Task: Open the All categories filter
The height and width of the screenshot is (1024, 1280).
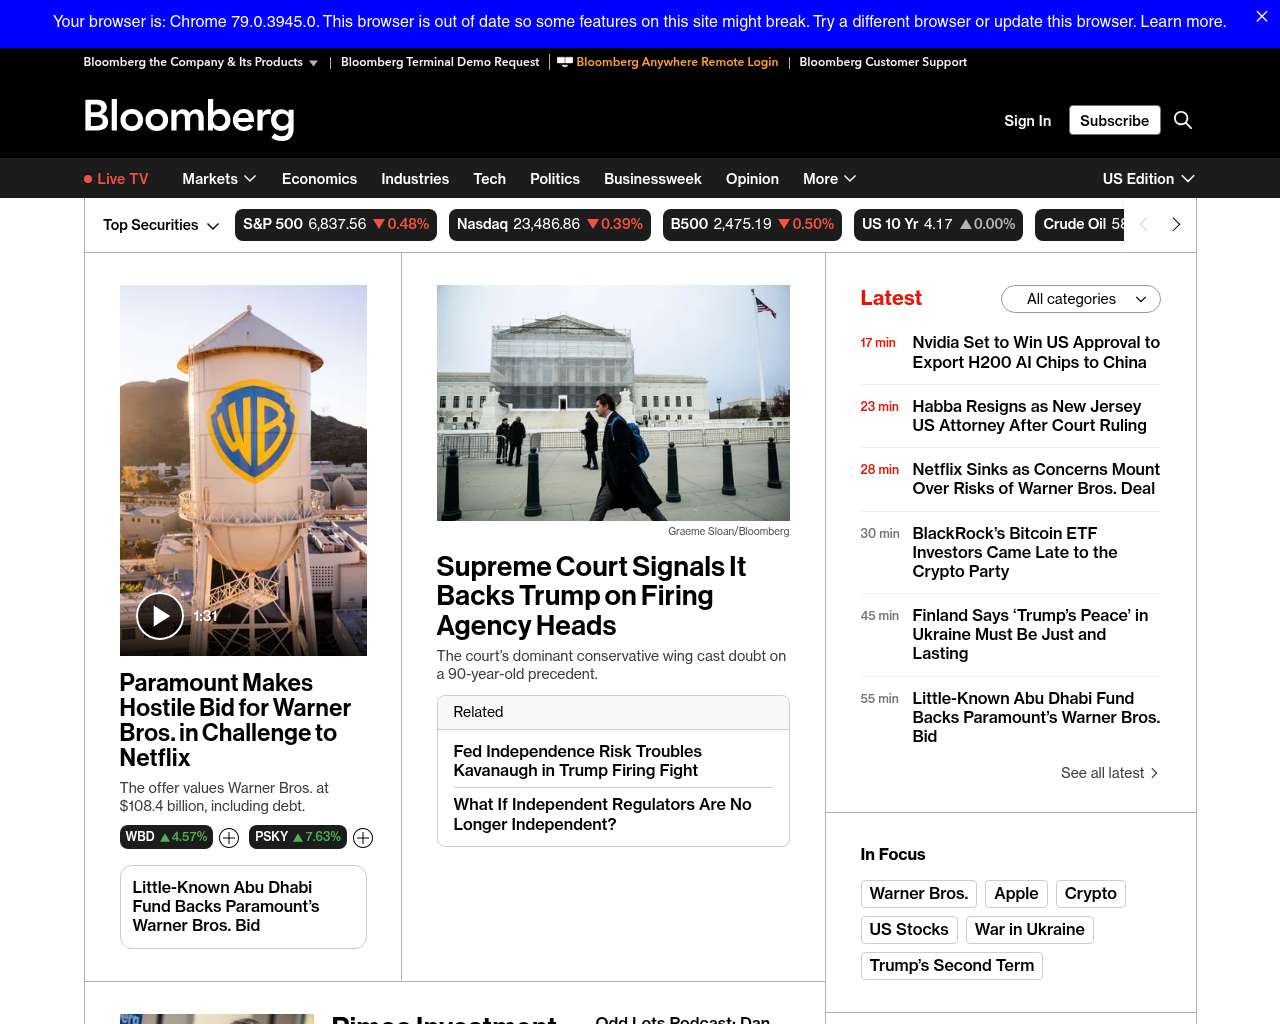Action: pyautogui.click(x=1081, y=299)
